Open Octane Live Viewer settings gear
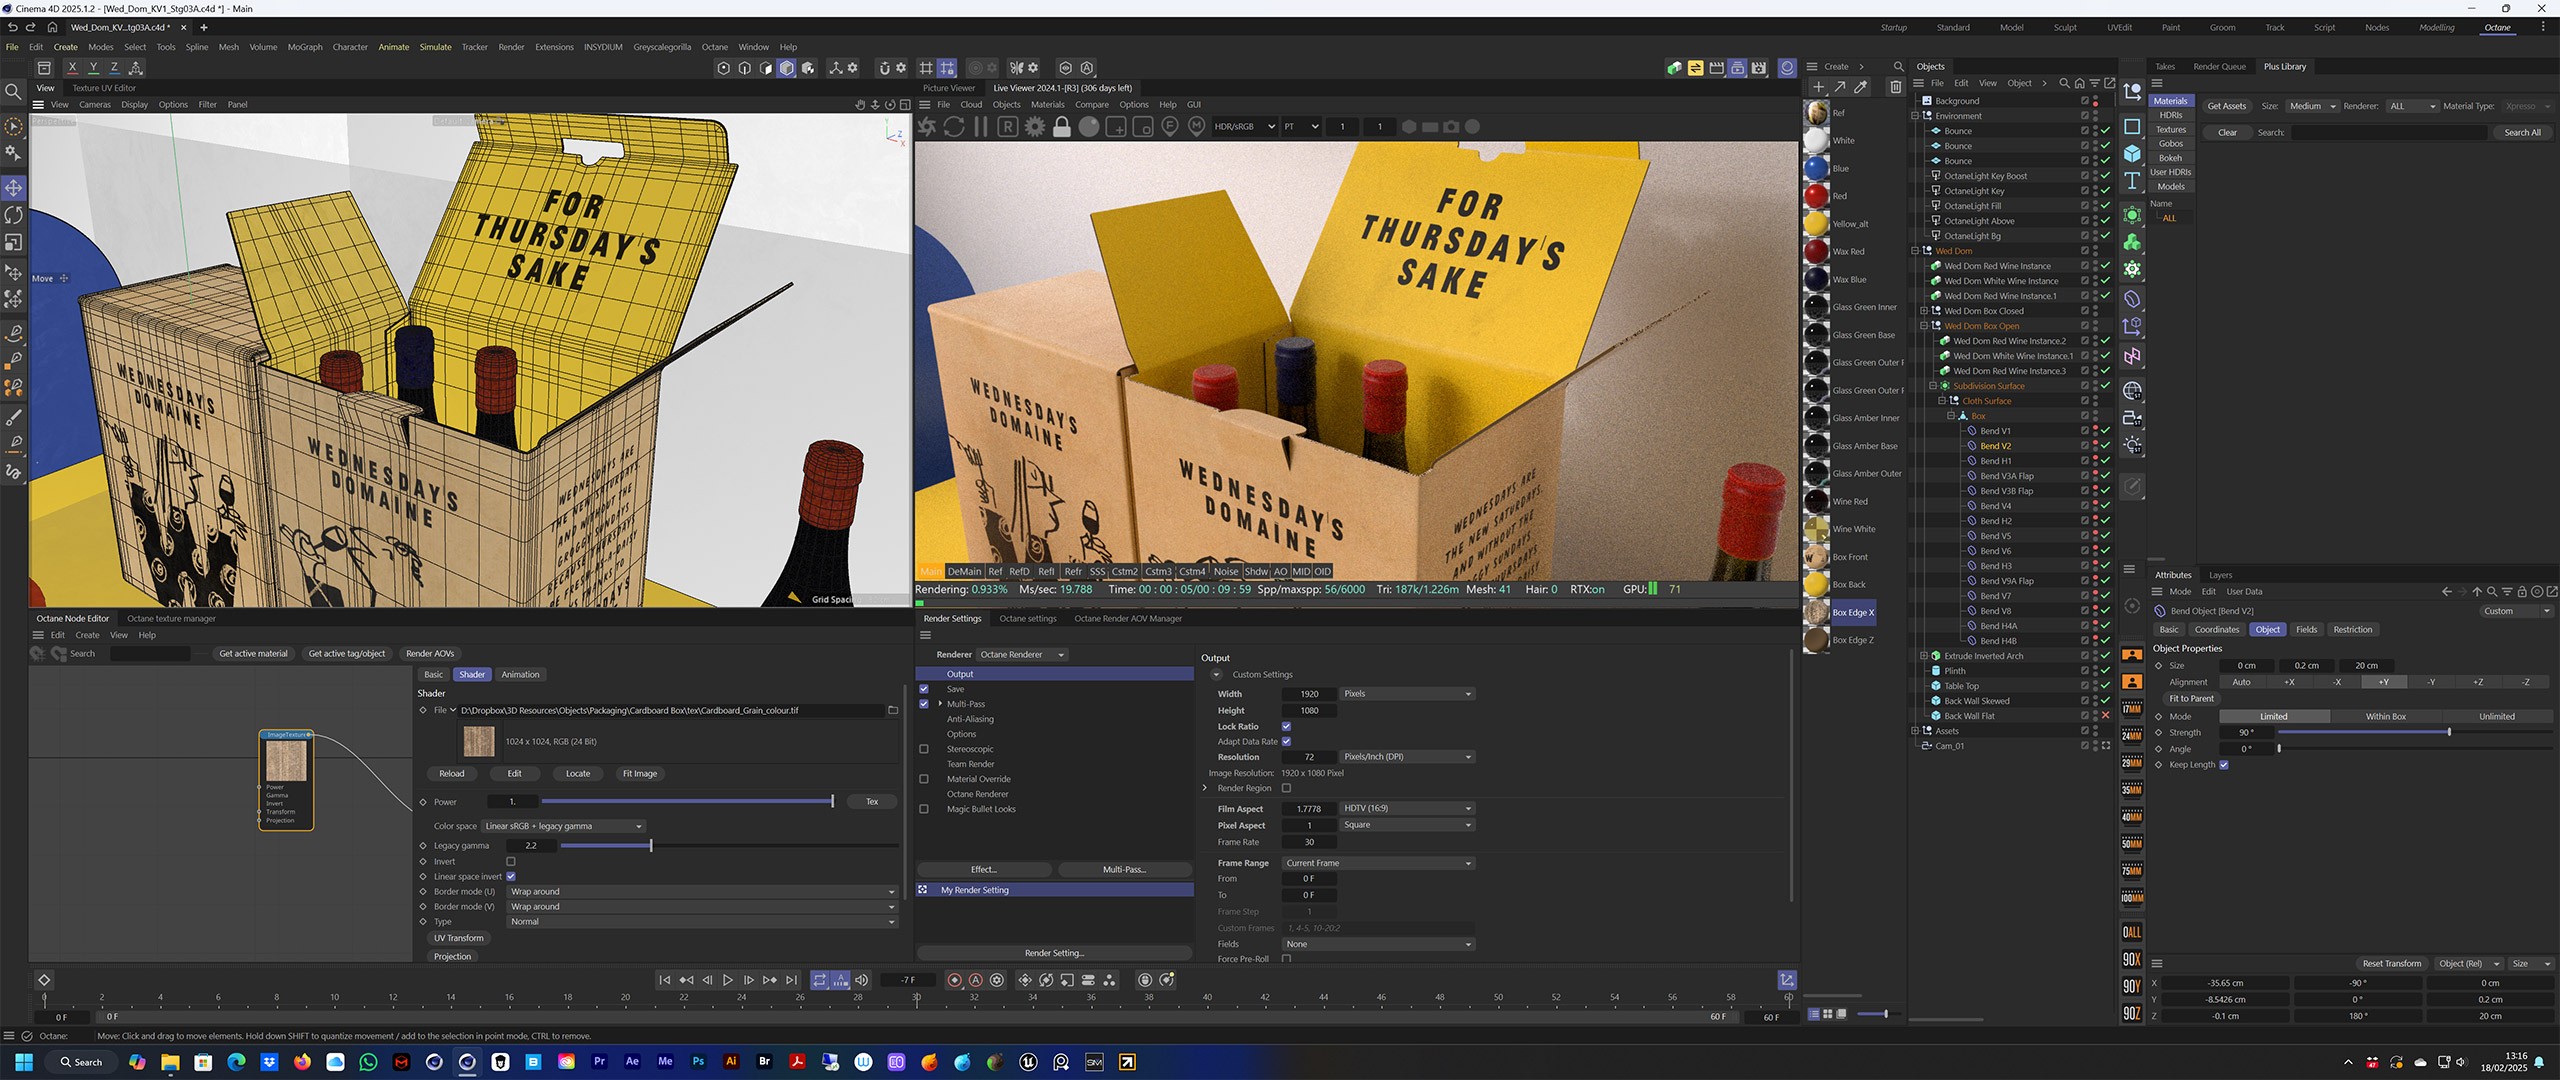 click(1035, 127)
